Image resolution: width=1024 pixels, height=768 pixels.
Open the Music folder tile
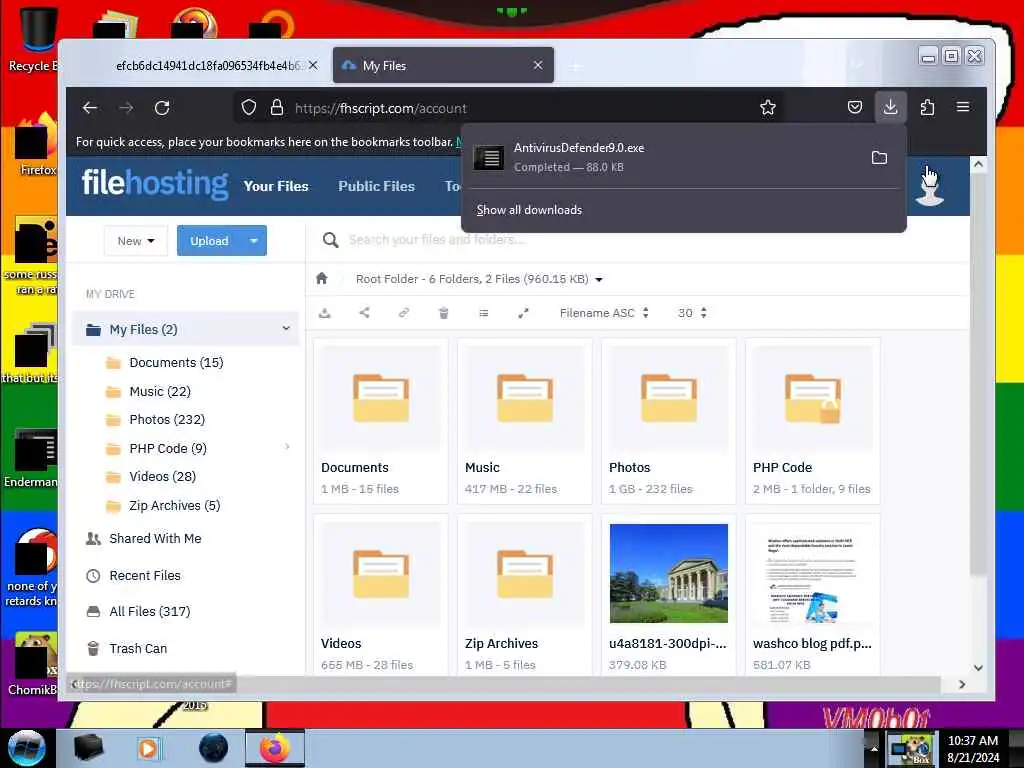(x=524, y=421)
